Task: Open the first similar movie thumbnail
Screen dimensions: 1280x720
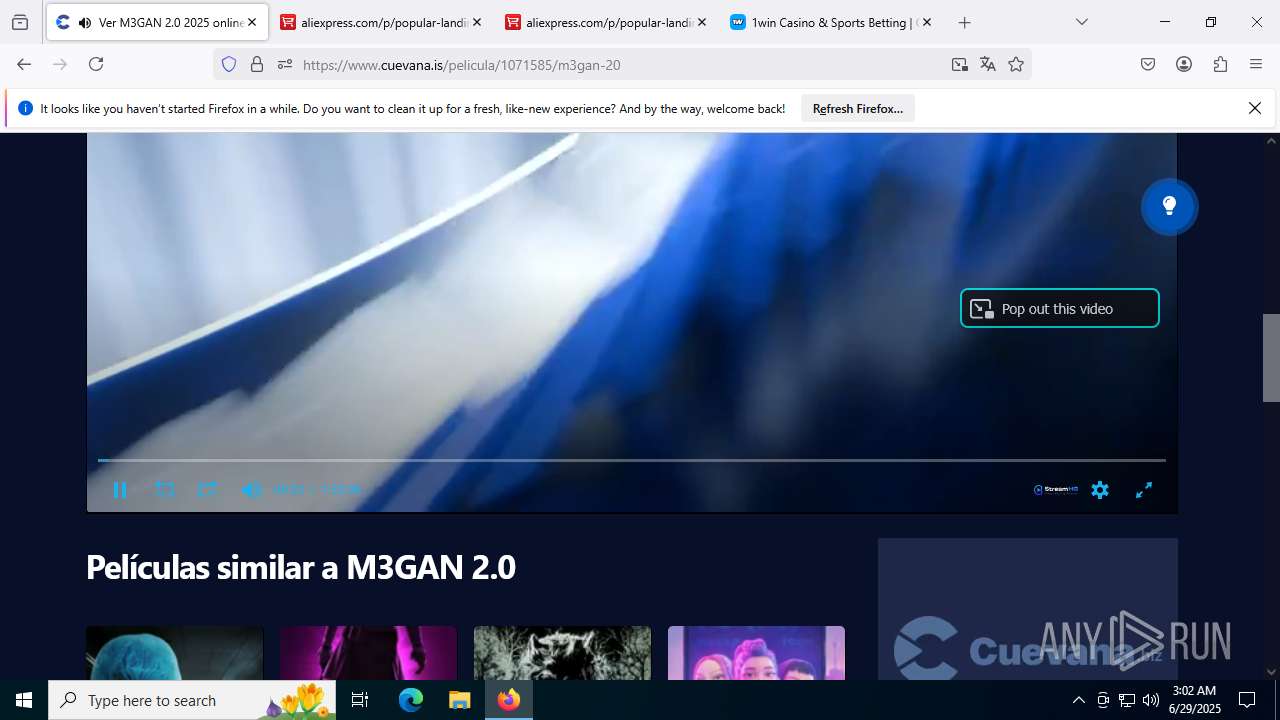Action: tap(175, 653)
